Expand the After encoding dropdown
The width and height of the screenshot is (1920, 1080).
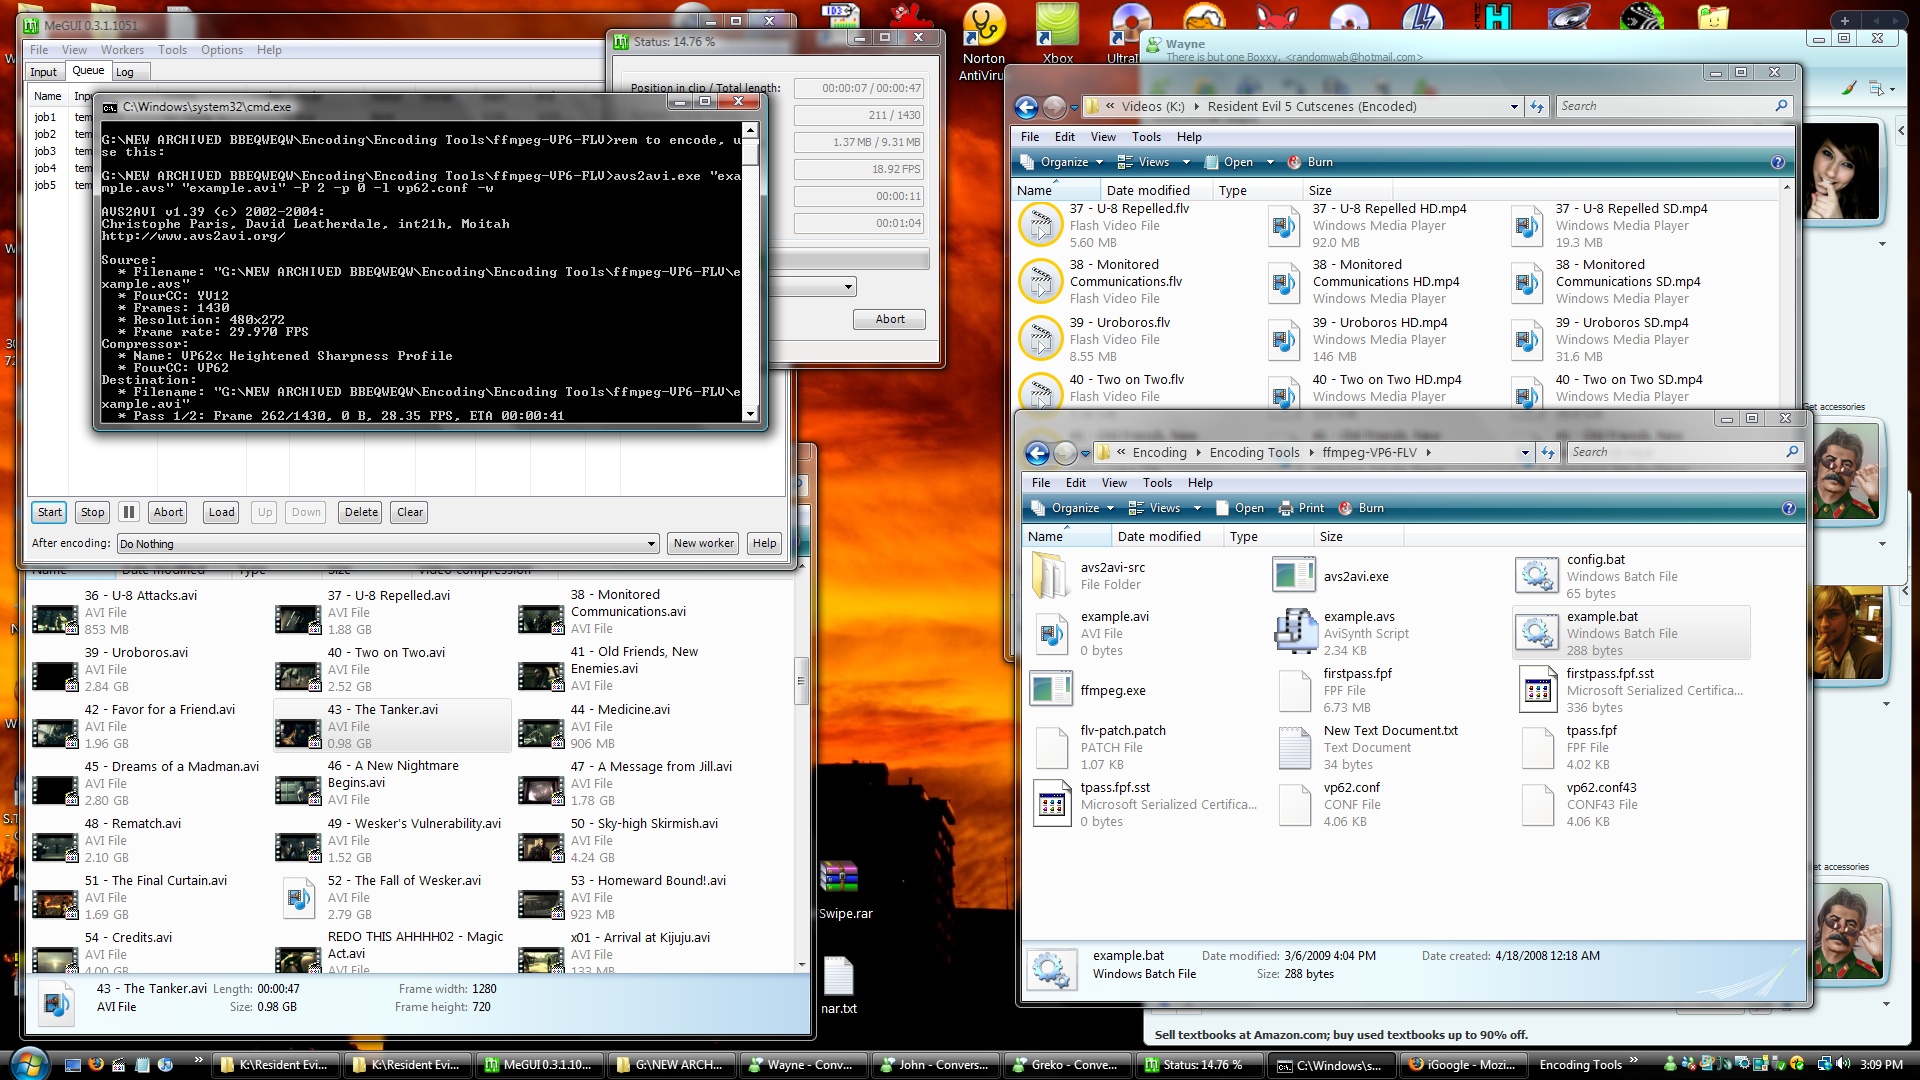tap(651, 544)
